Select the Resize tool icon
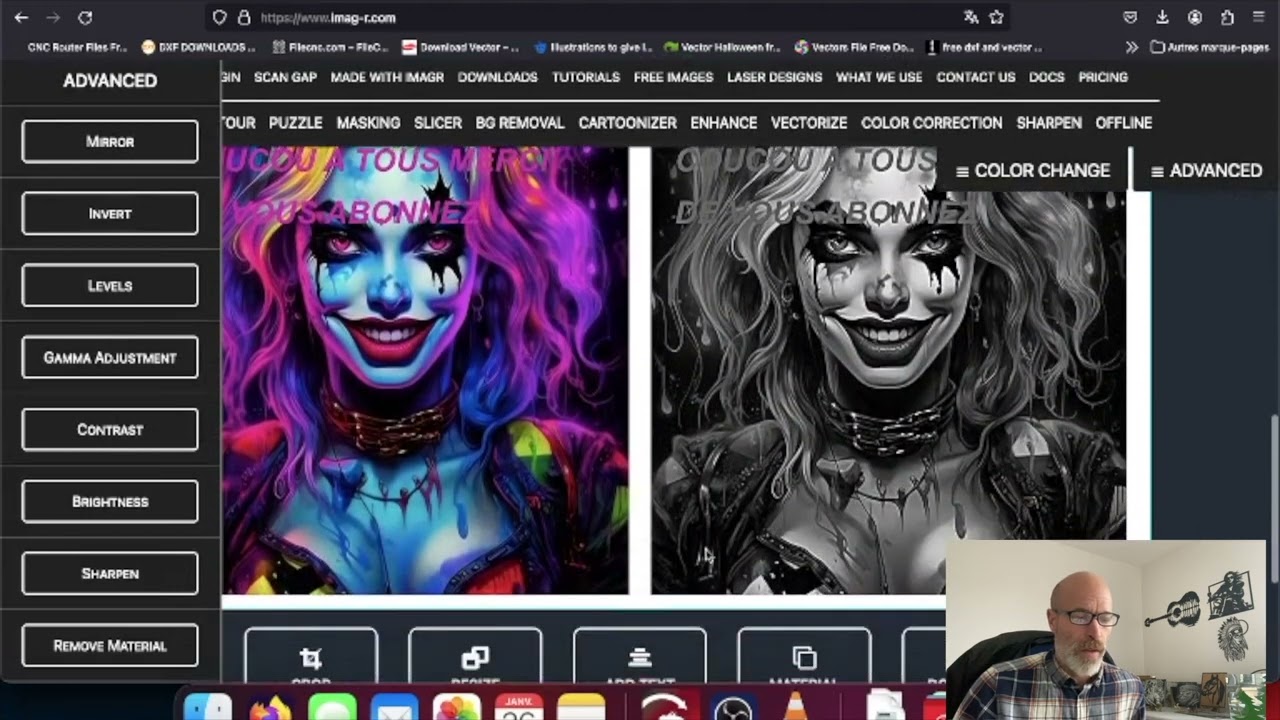The height and width of the screenshot is (720, 1280). coord(475,657)
